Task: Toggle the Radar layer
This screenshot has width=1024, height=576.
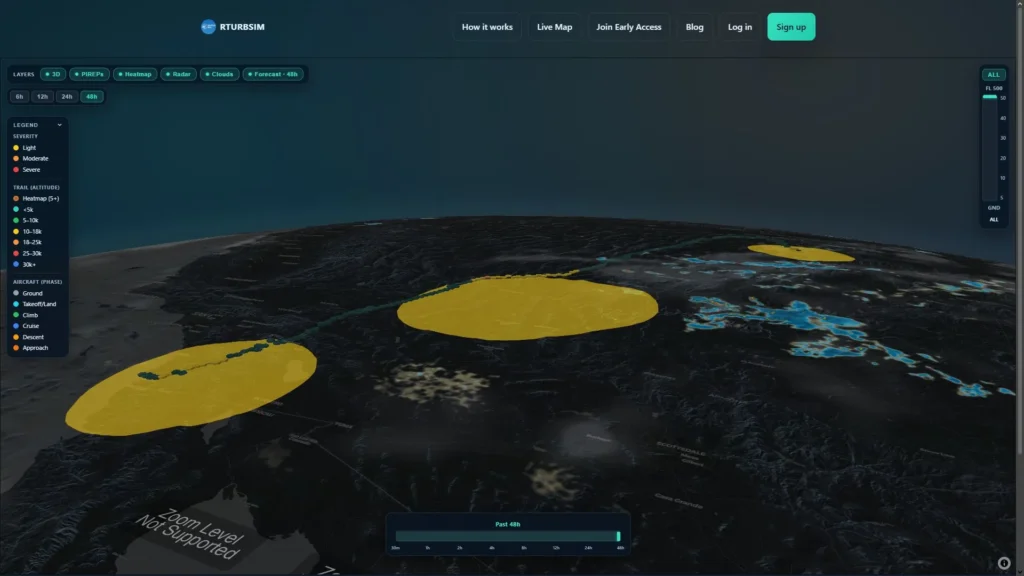Action: pyautogui.click(x=178, y=74)
